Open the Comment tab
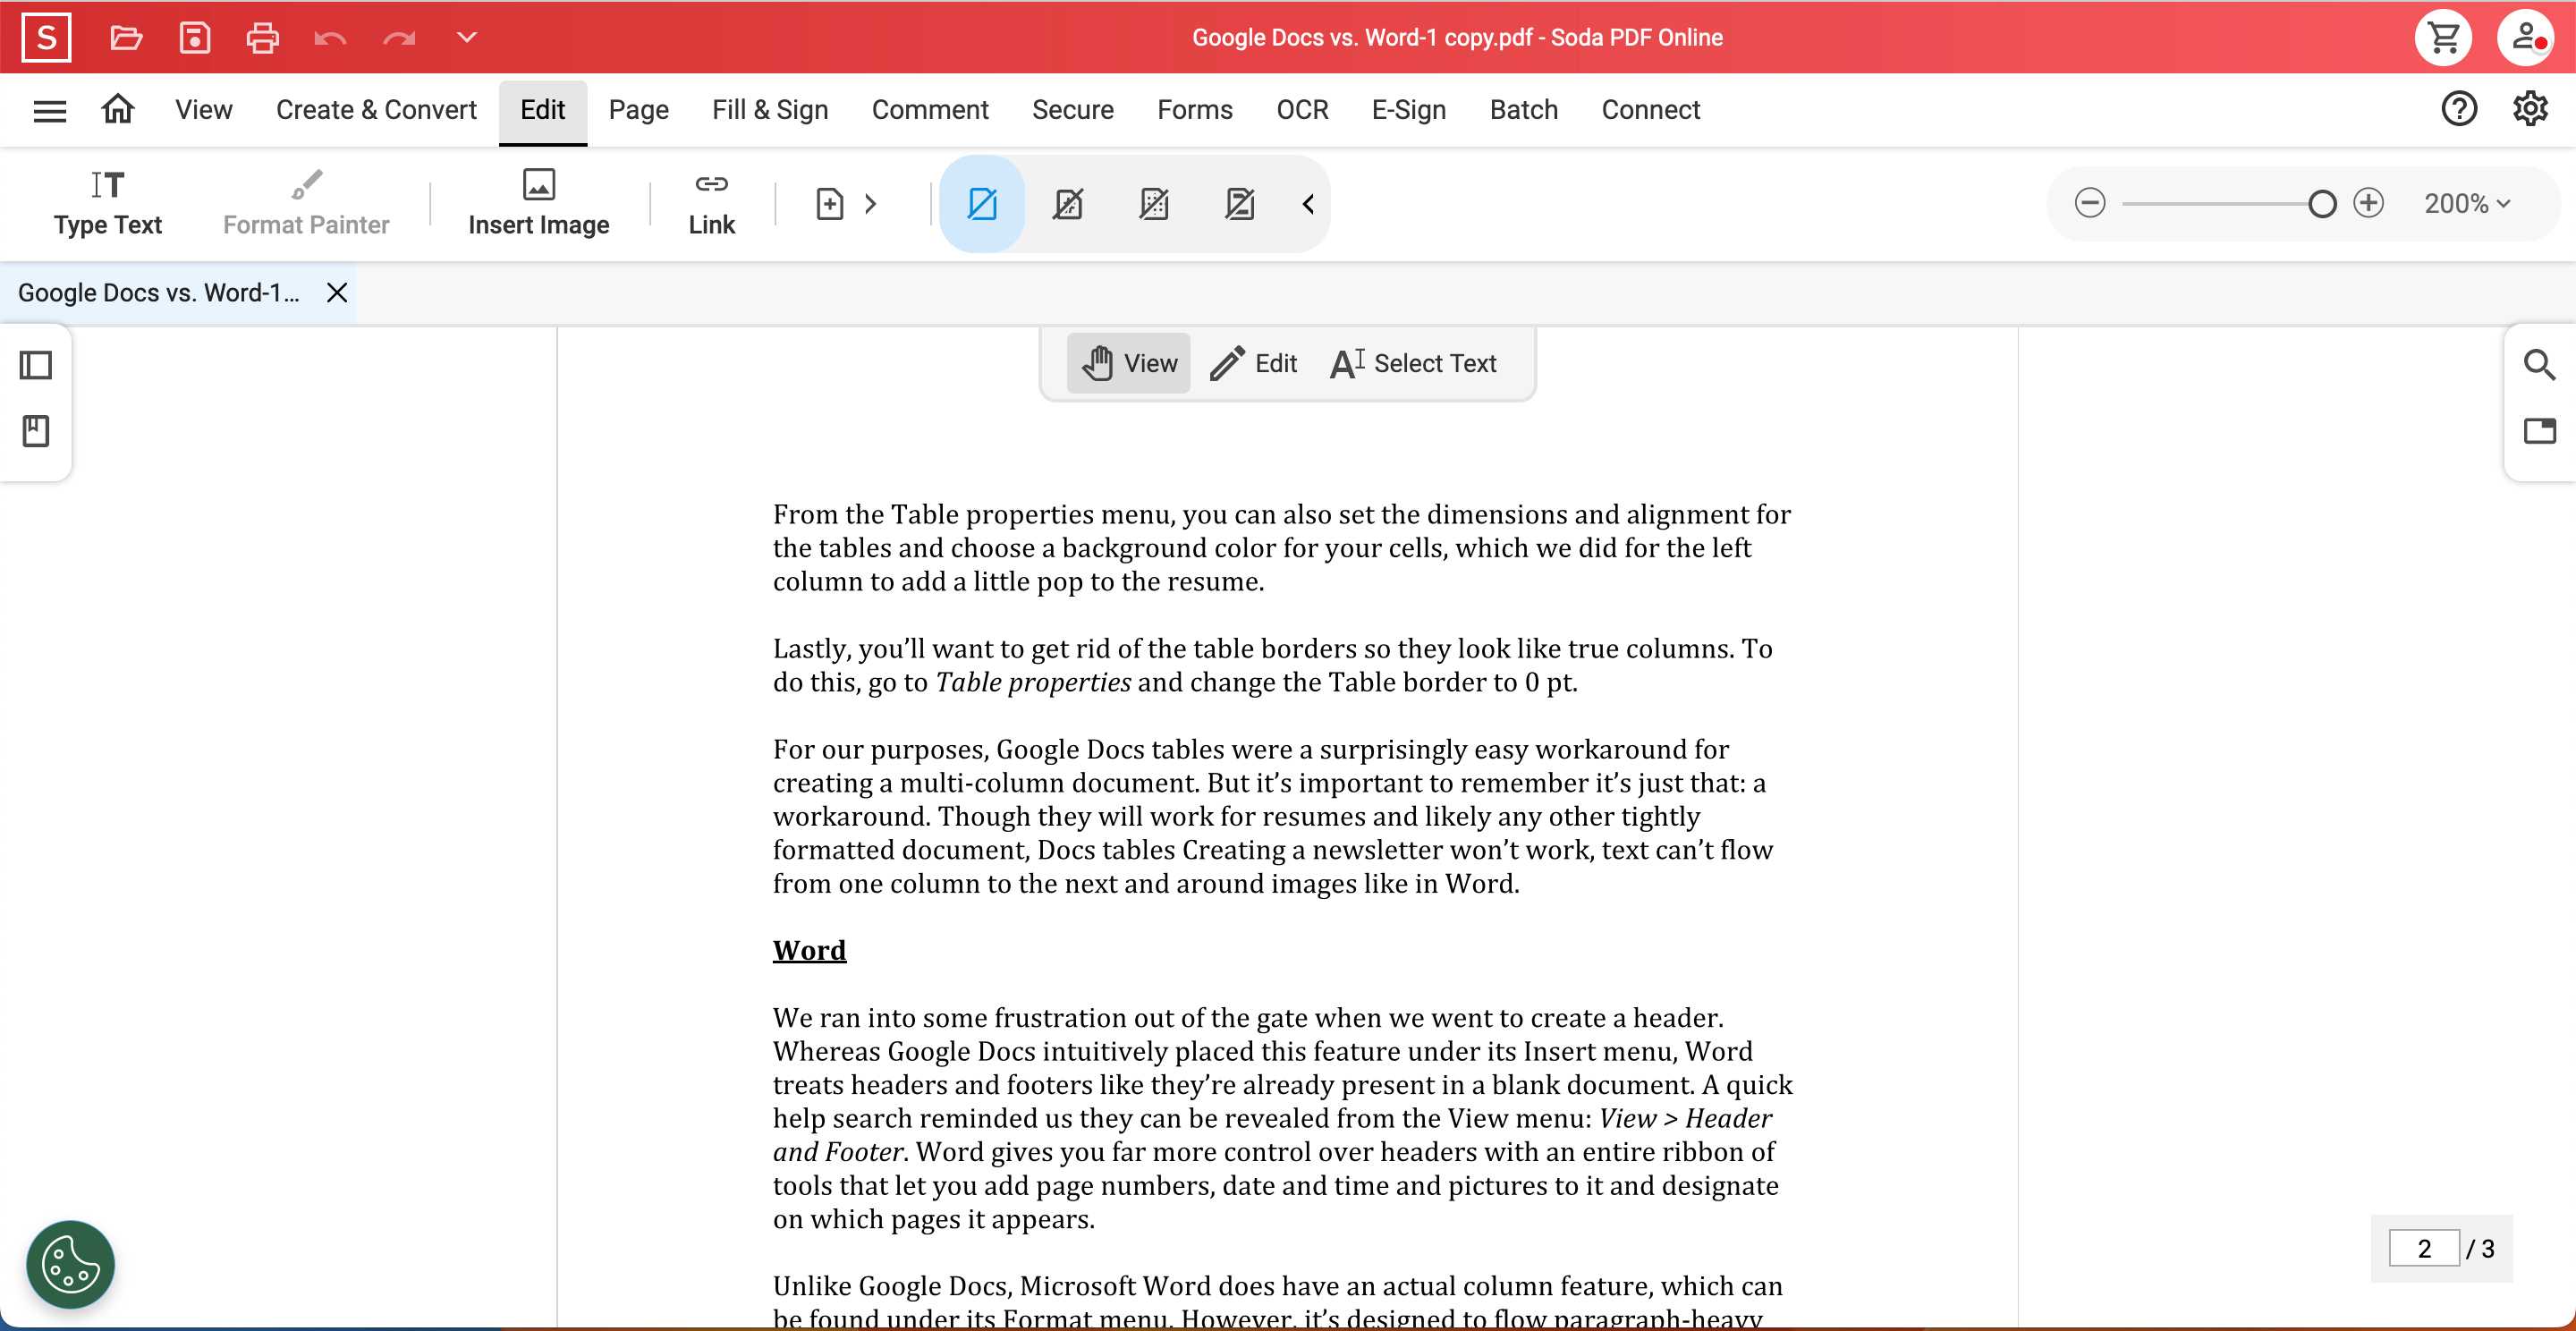The image size is (2576, 1331). 930,110
